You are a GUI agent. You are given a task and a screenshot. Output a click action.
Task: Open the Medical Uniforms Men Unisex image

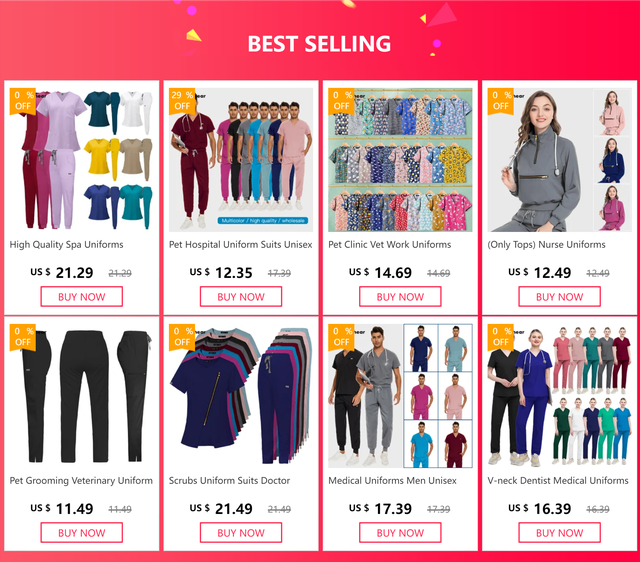400,396
